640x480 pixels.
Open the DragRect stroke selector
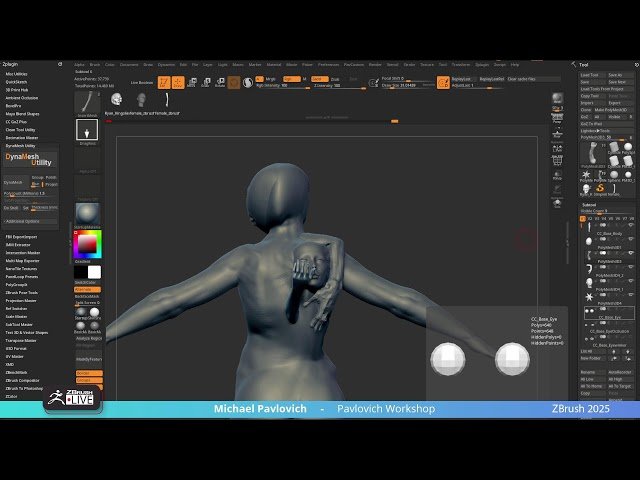87,130
